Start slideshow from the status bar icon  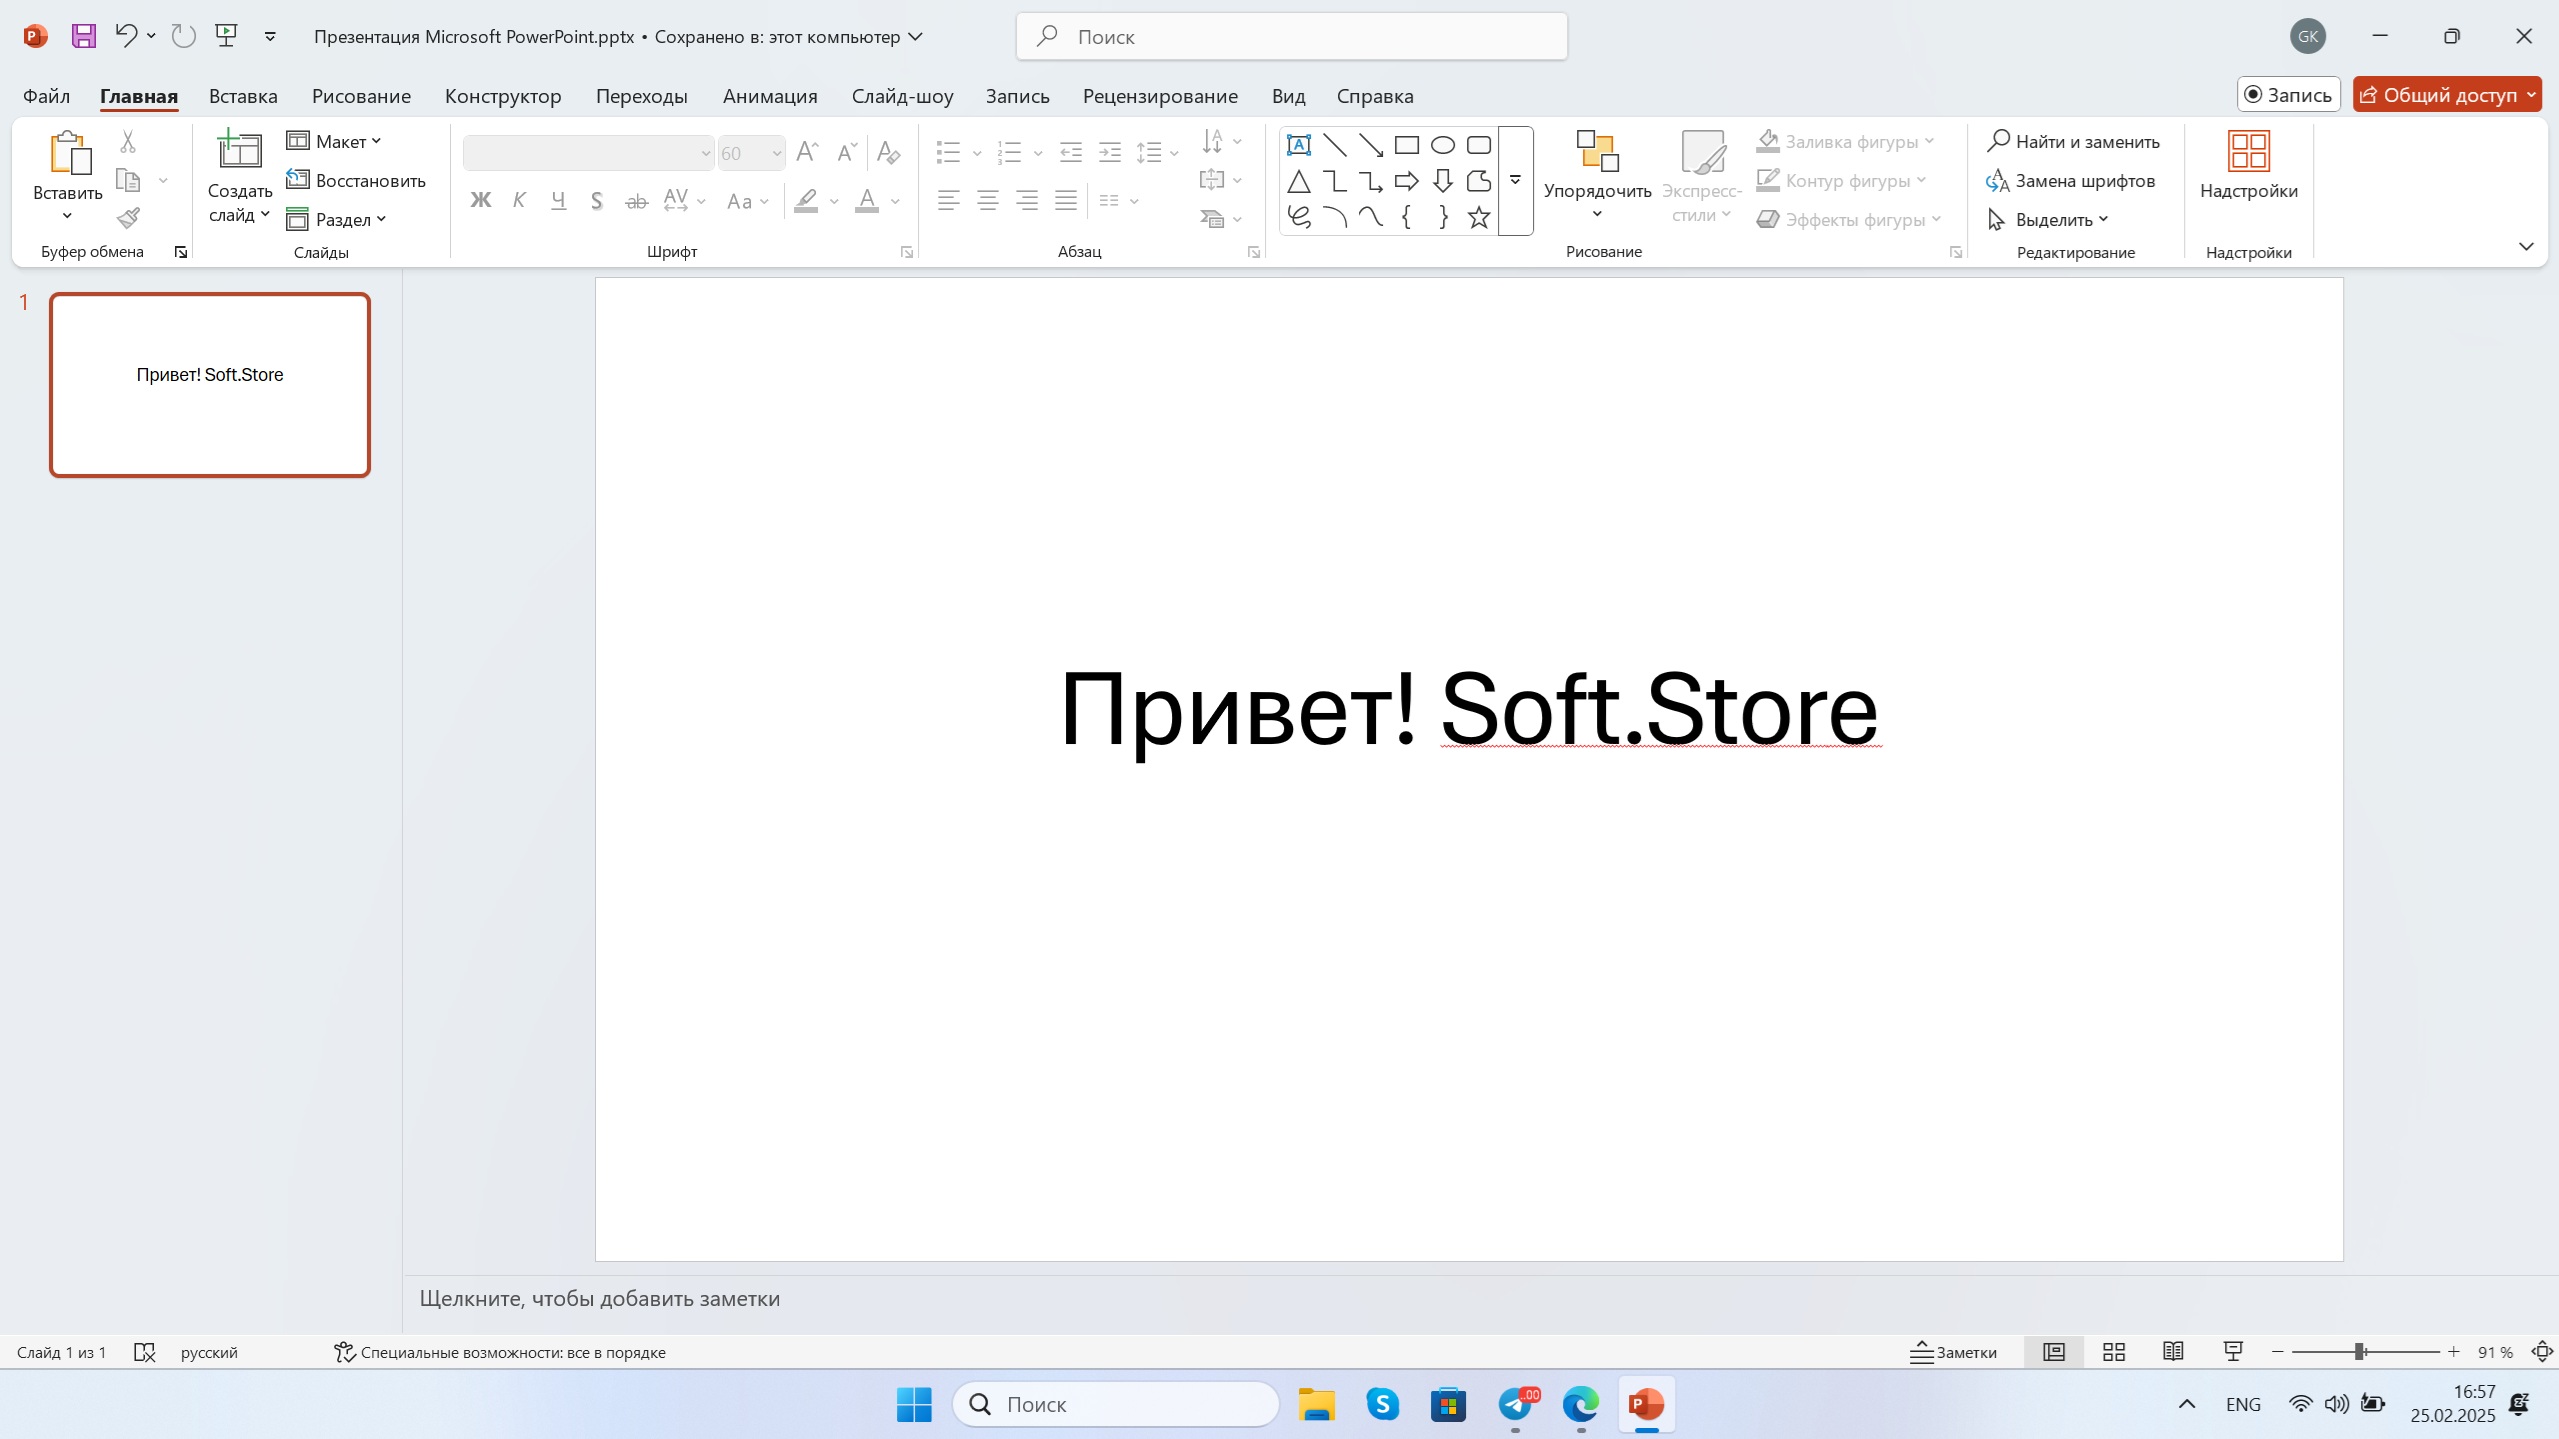point(2232,1352)
